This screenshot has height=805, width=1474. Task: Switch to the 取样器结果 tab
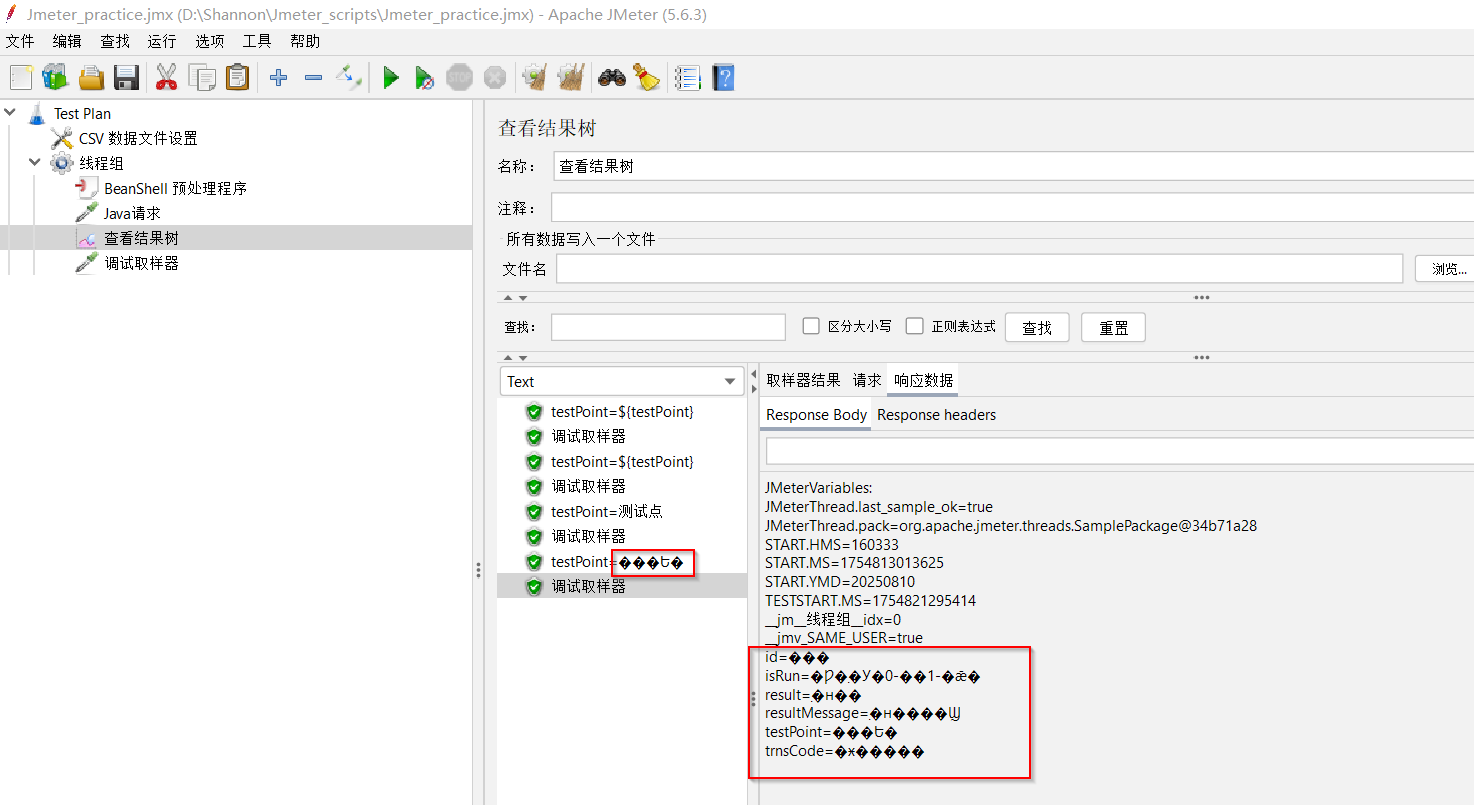pyautogui.click(x=803, y=380)
